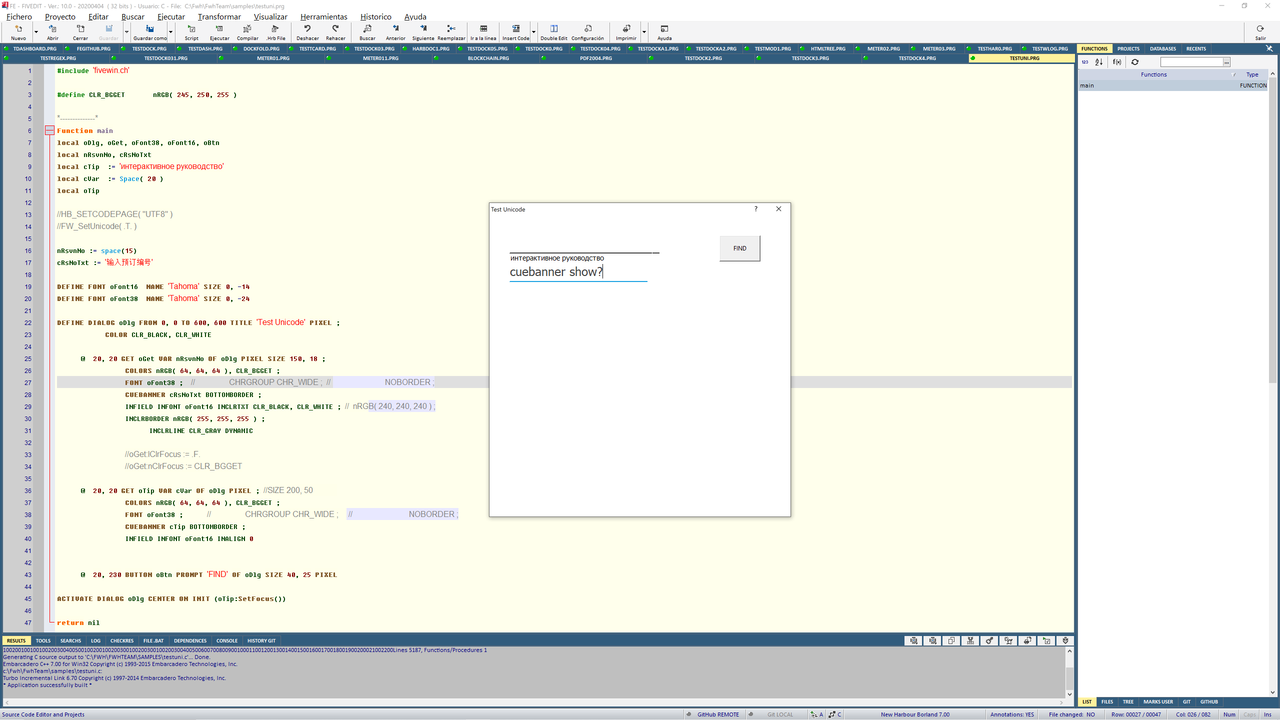Open Configuración from the toolbar
This screenshot has height=720, width=1280.
(x=587, y=31)
